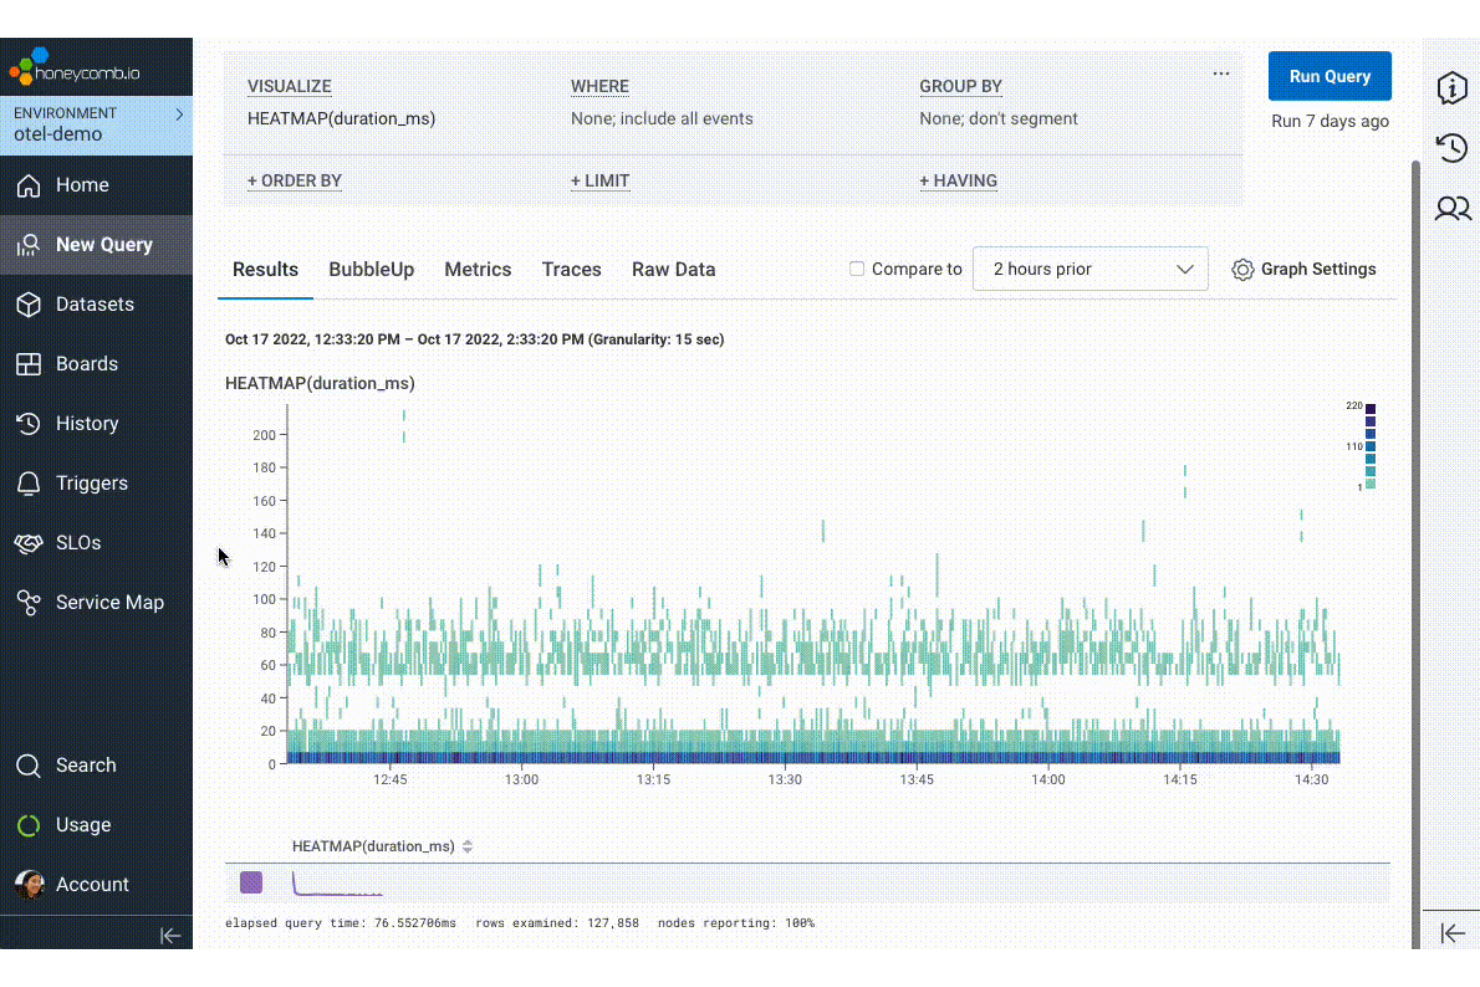
Task: Open the Datasets section in the sidebar
Action: point(30,304)
